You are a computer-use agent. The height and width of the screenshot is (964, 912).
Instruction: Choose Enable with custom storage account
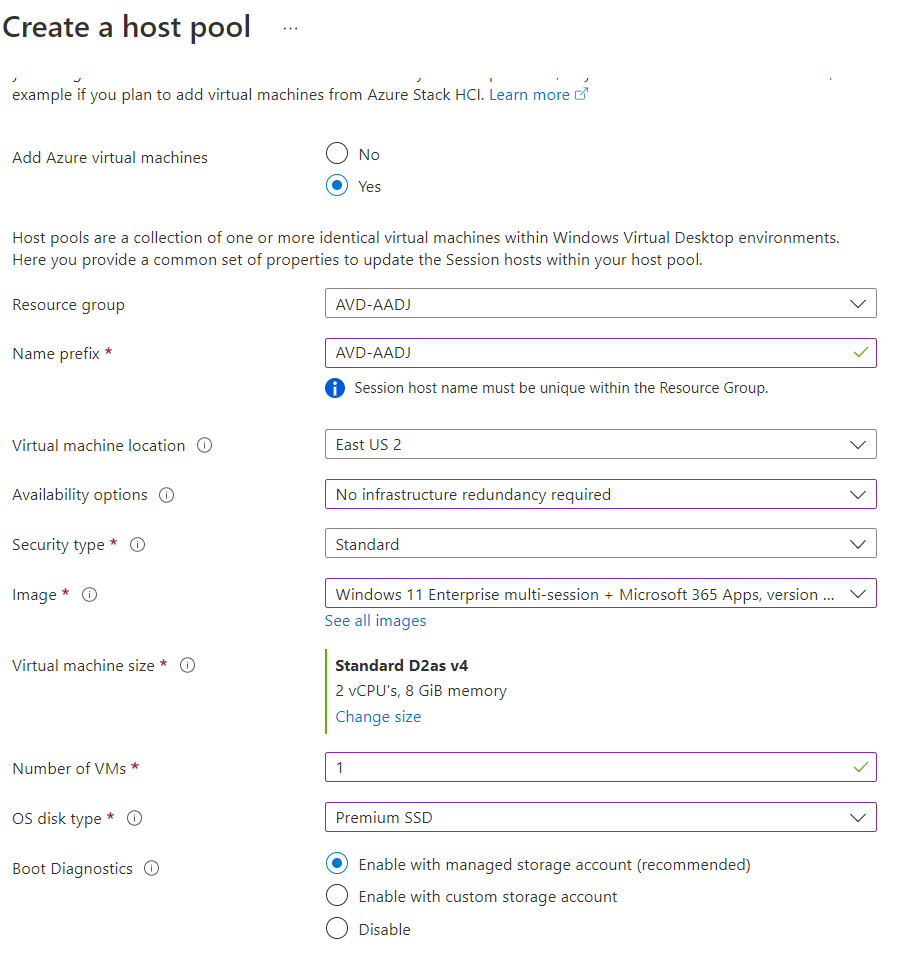tap(338, 896)
